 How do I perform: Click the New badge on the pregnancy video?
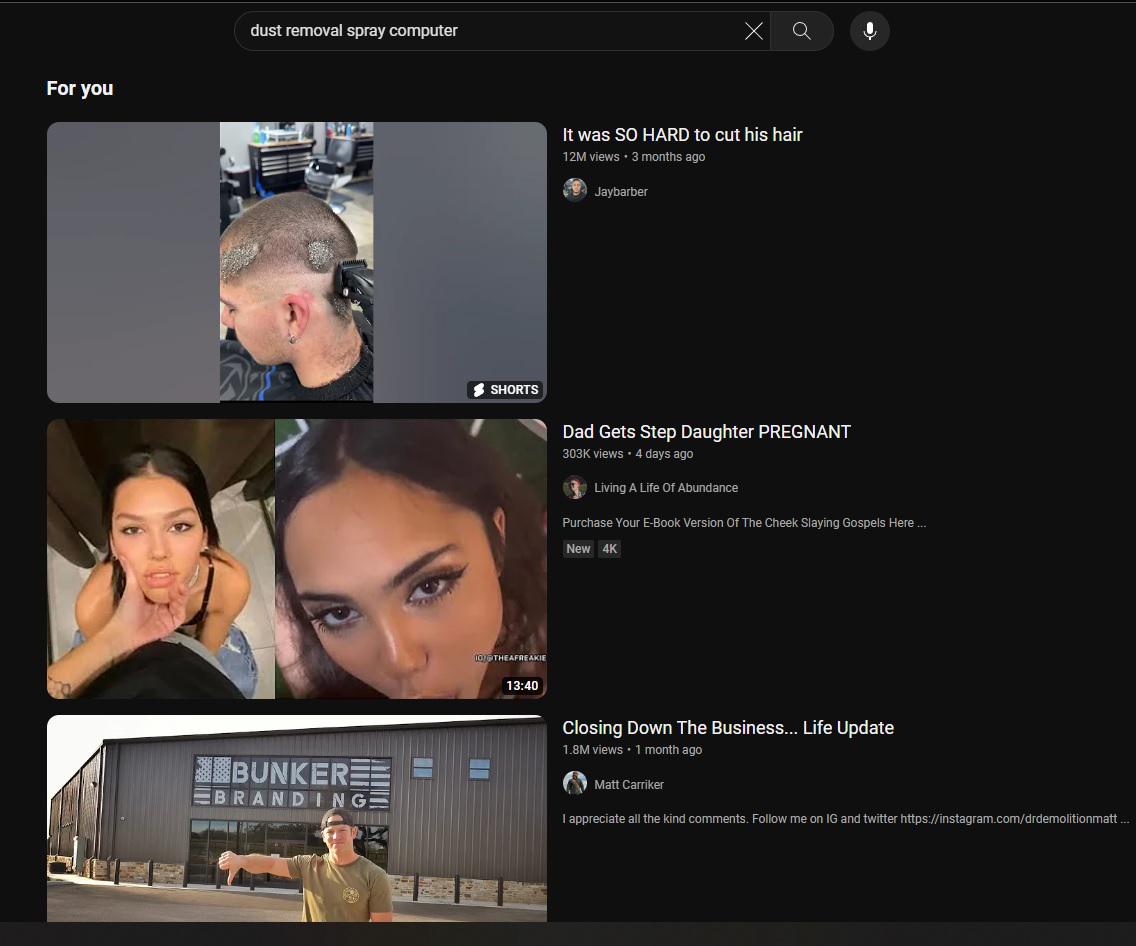coord(578,548)
